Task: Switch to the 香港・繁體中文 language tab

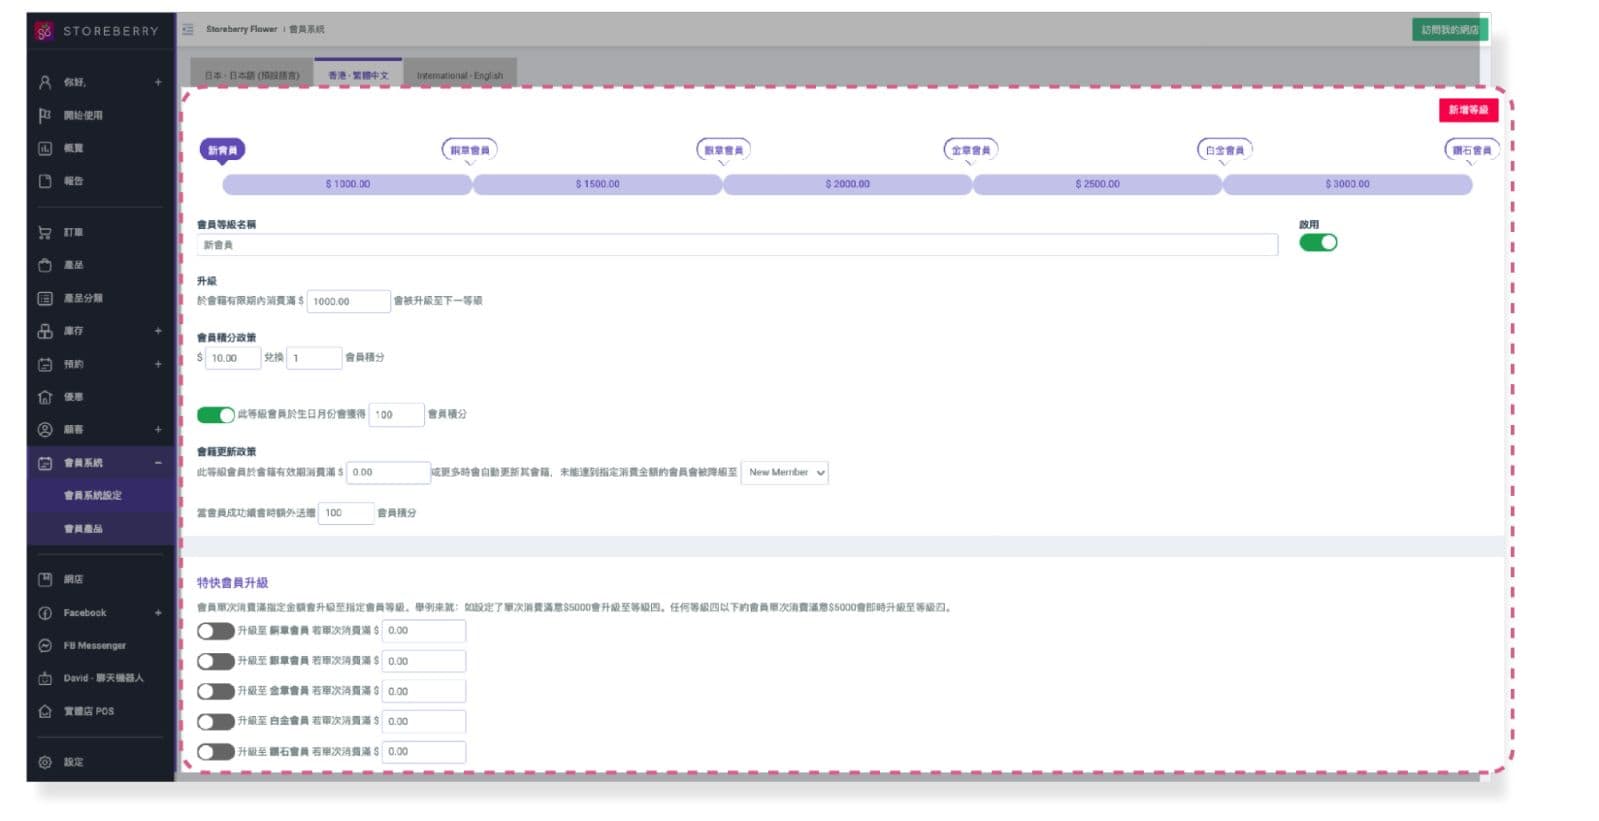Action: (x=358, y=75)
